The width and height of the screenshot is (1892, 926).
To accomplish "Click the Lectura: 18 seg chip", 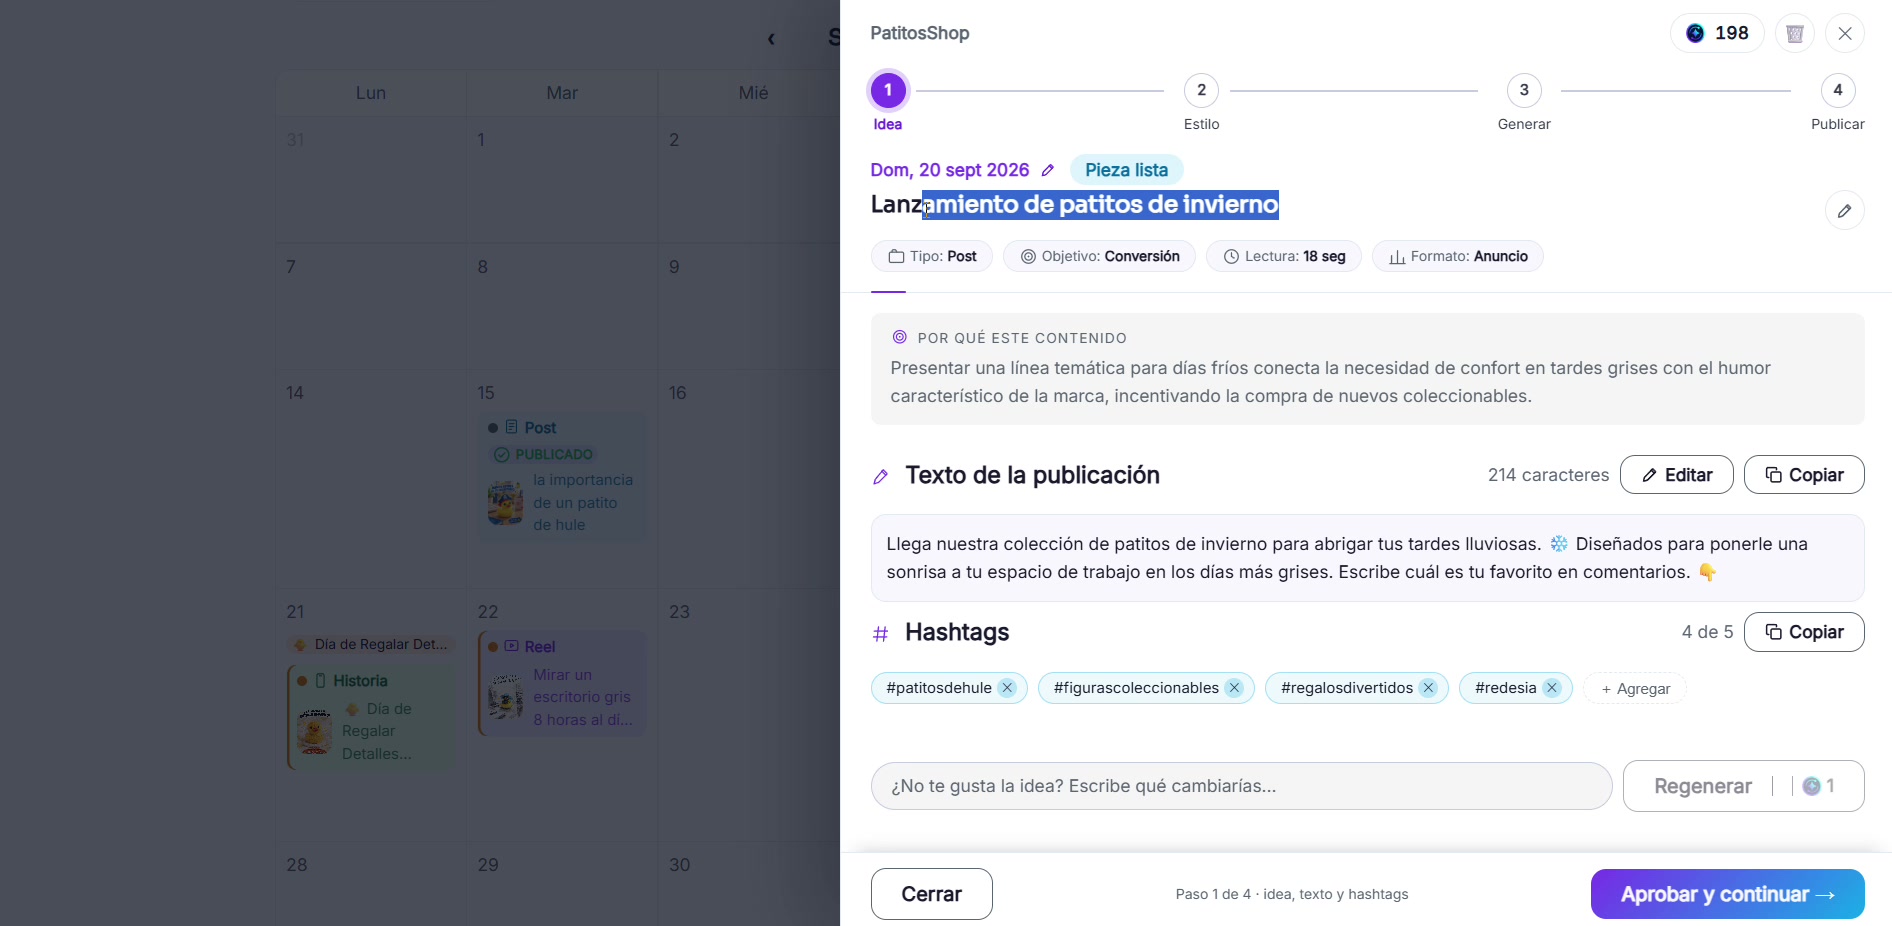I will tap(1284, 256).
